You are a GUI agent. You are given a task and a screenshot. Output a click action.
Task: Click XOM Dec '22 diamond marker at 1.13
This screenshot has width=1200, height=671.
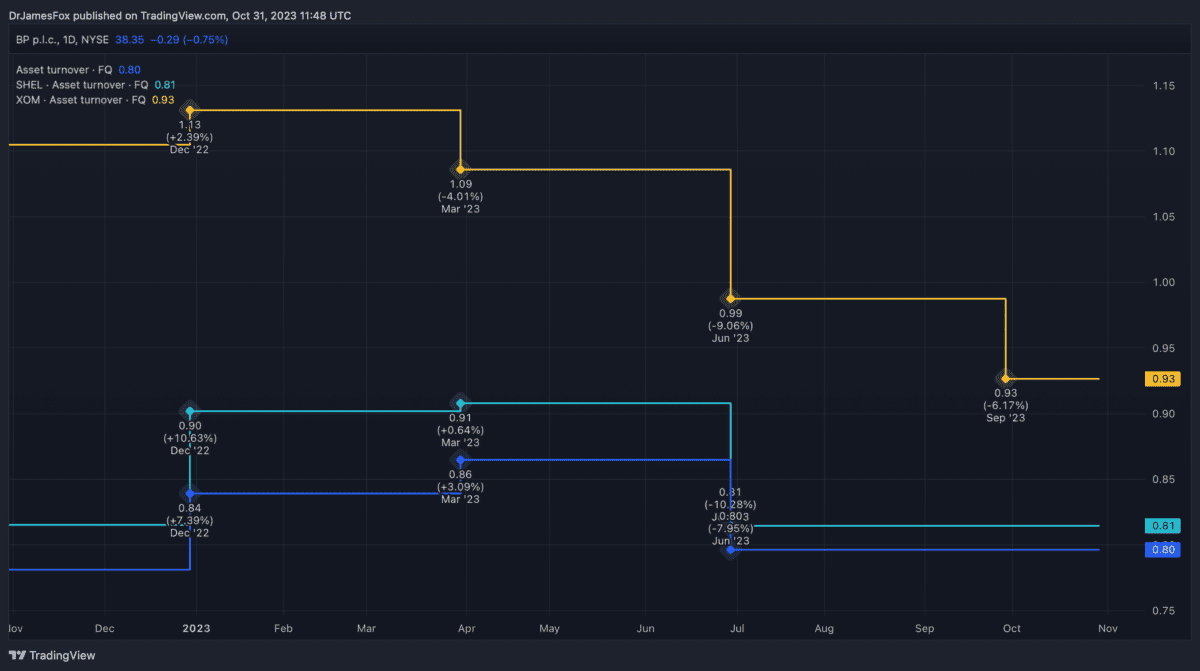(x=190, y=110)
